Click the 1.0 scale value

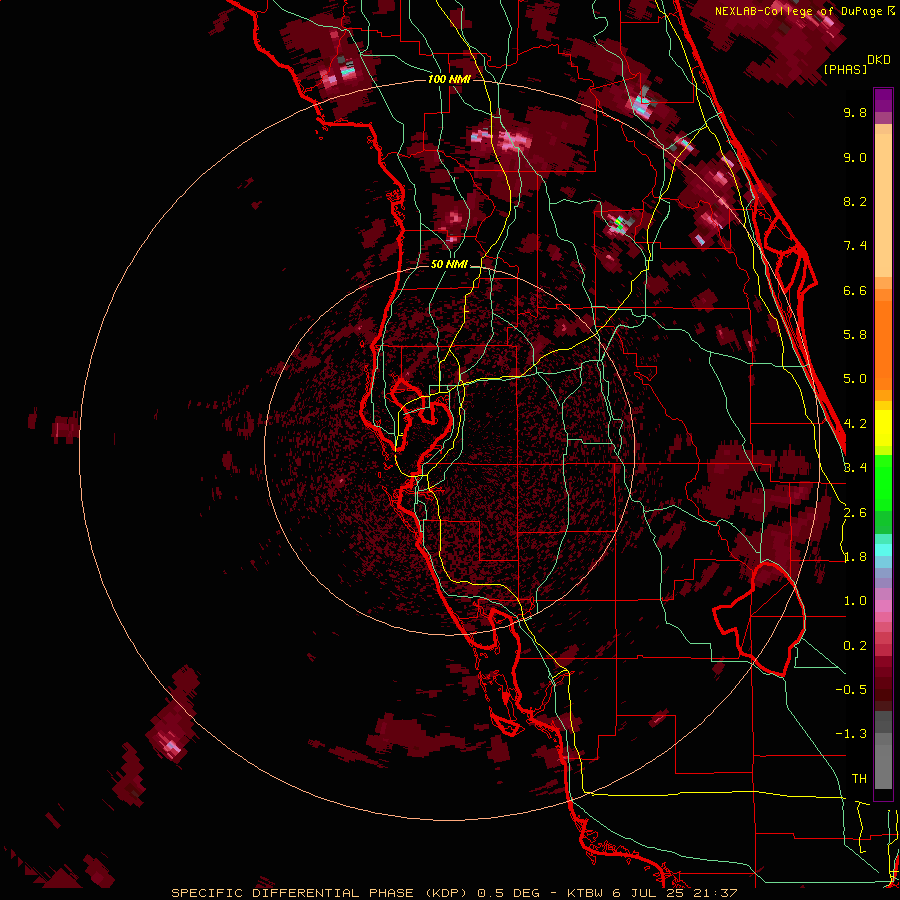coord(855,601)
